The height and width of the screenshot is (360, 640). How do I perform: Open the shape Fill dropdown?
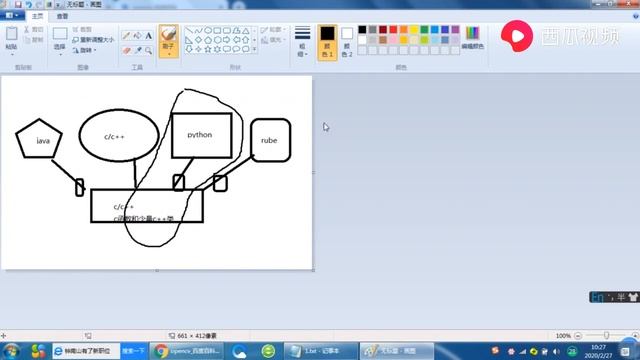pos(273,40)
